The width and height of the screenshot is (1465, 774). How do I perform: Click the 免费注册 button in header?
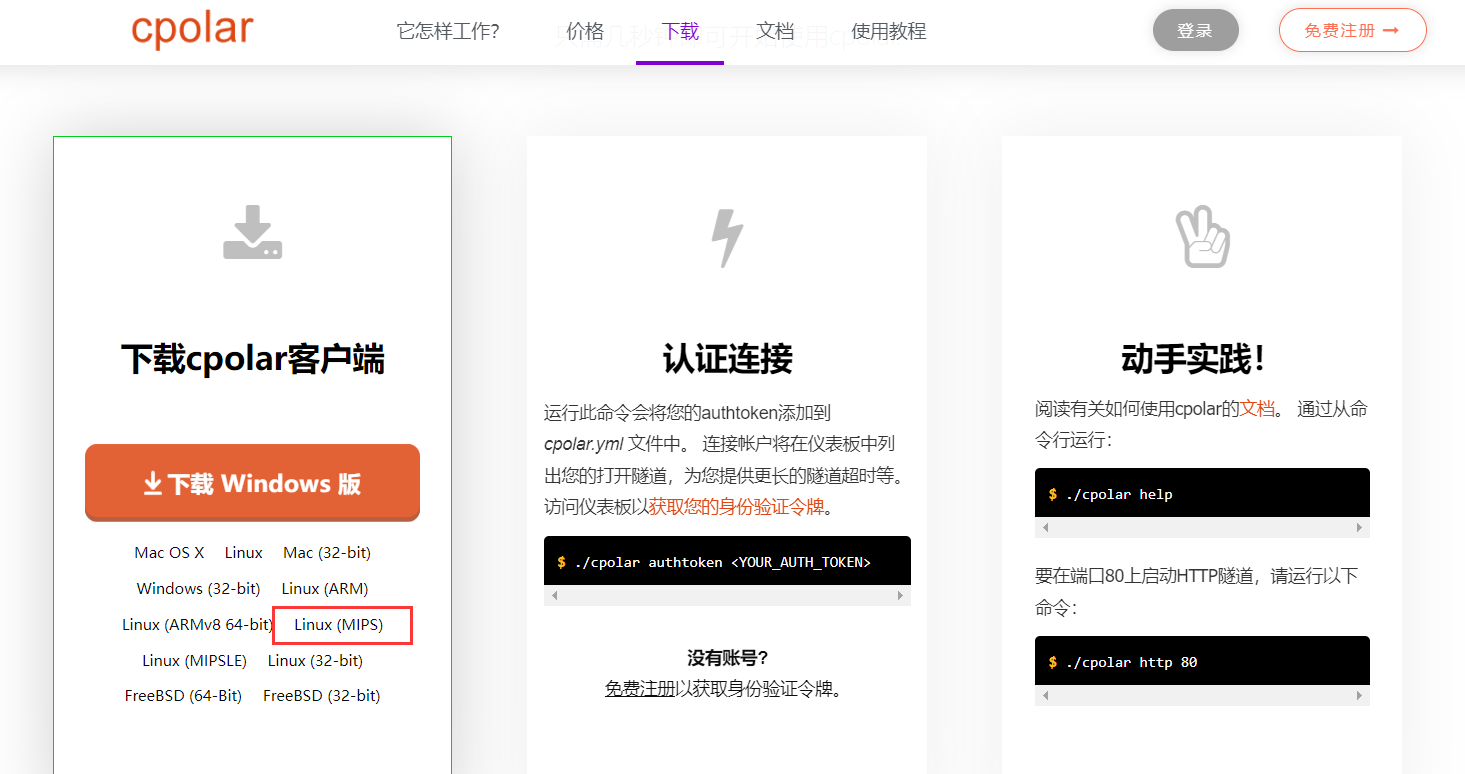[x=1352, y=30]
